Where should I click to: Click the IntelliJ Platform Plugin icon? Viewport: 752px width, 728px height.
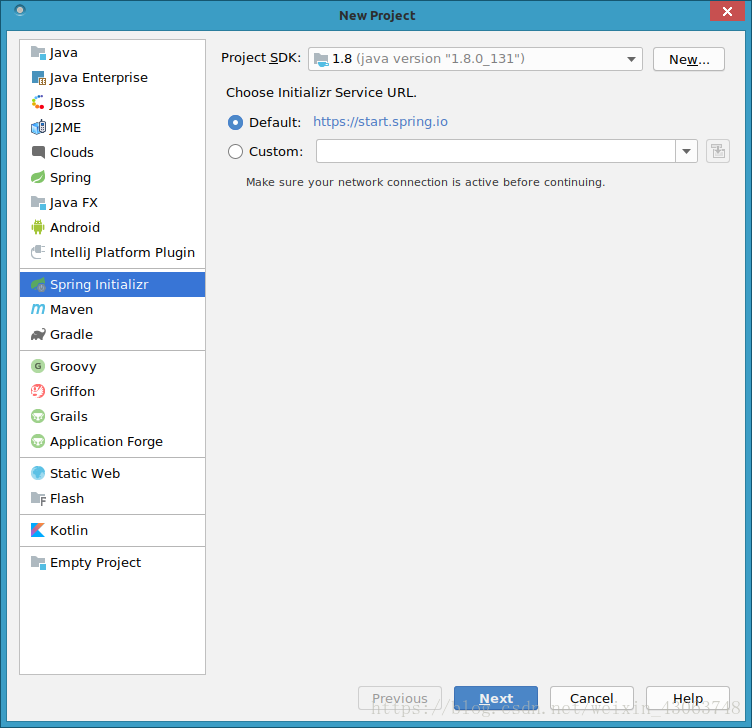pos(38,252)
